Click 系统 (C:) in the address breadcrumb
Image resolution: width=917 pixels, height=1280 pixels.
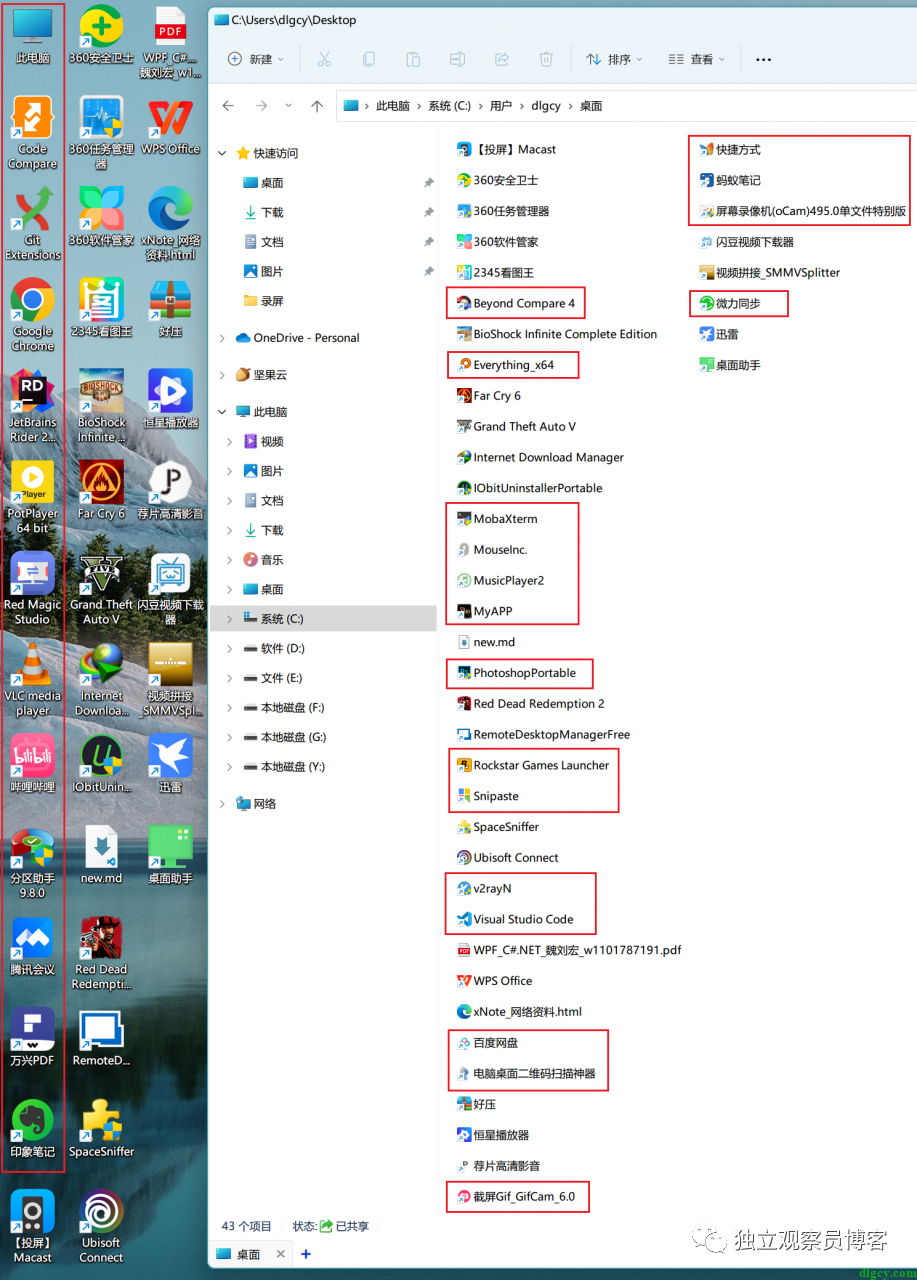[x=449, y=106]
